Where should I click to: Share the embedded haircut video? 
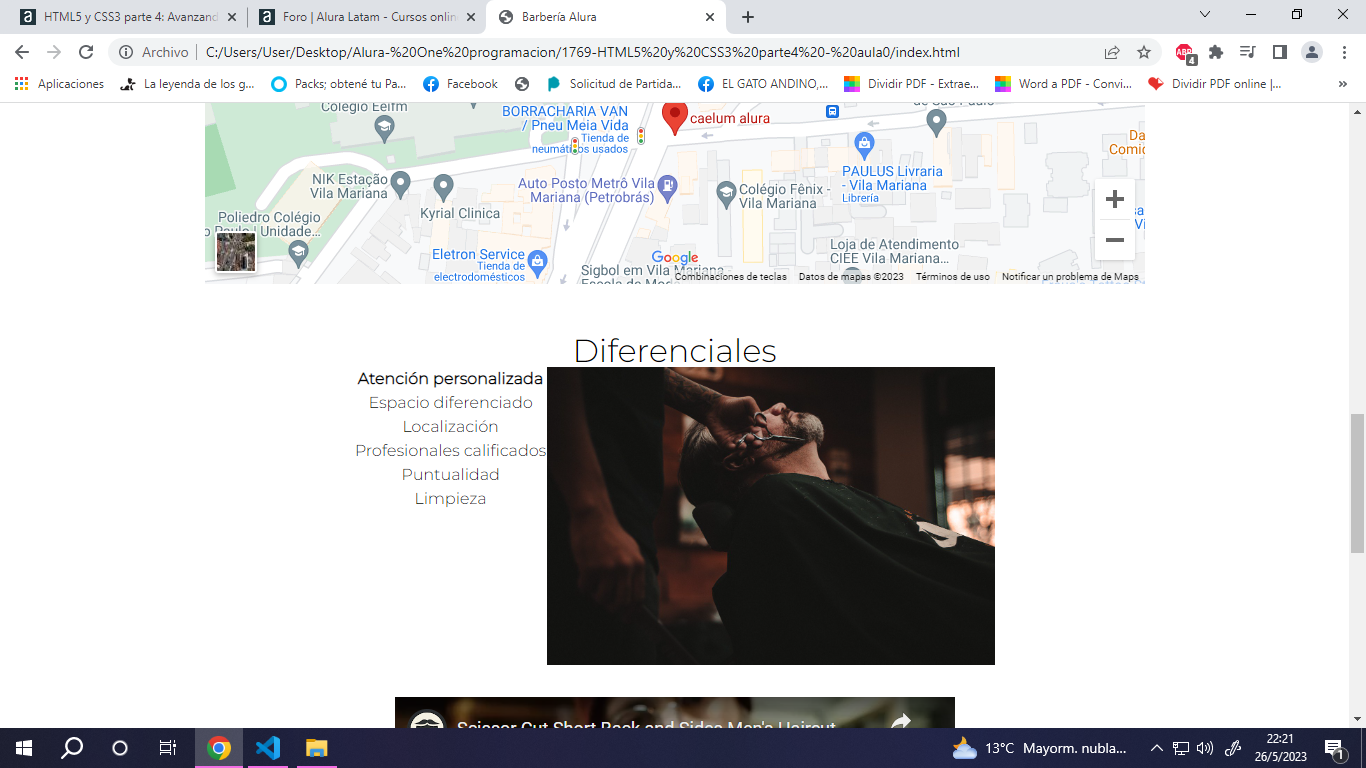(901, 721)
